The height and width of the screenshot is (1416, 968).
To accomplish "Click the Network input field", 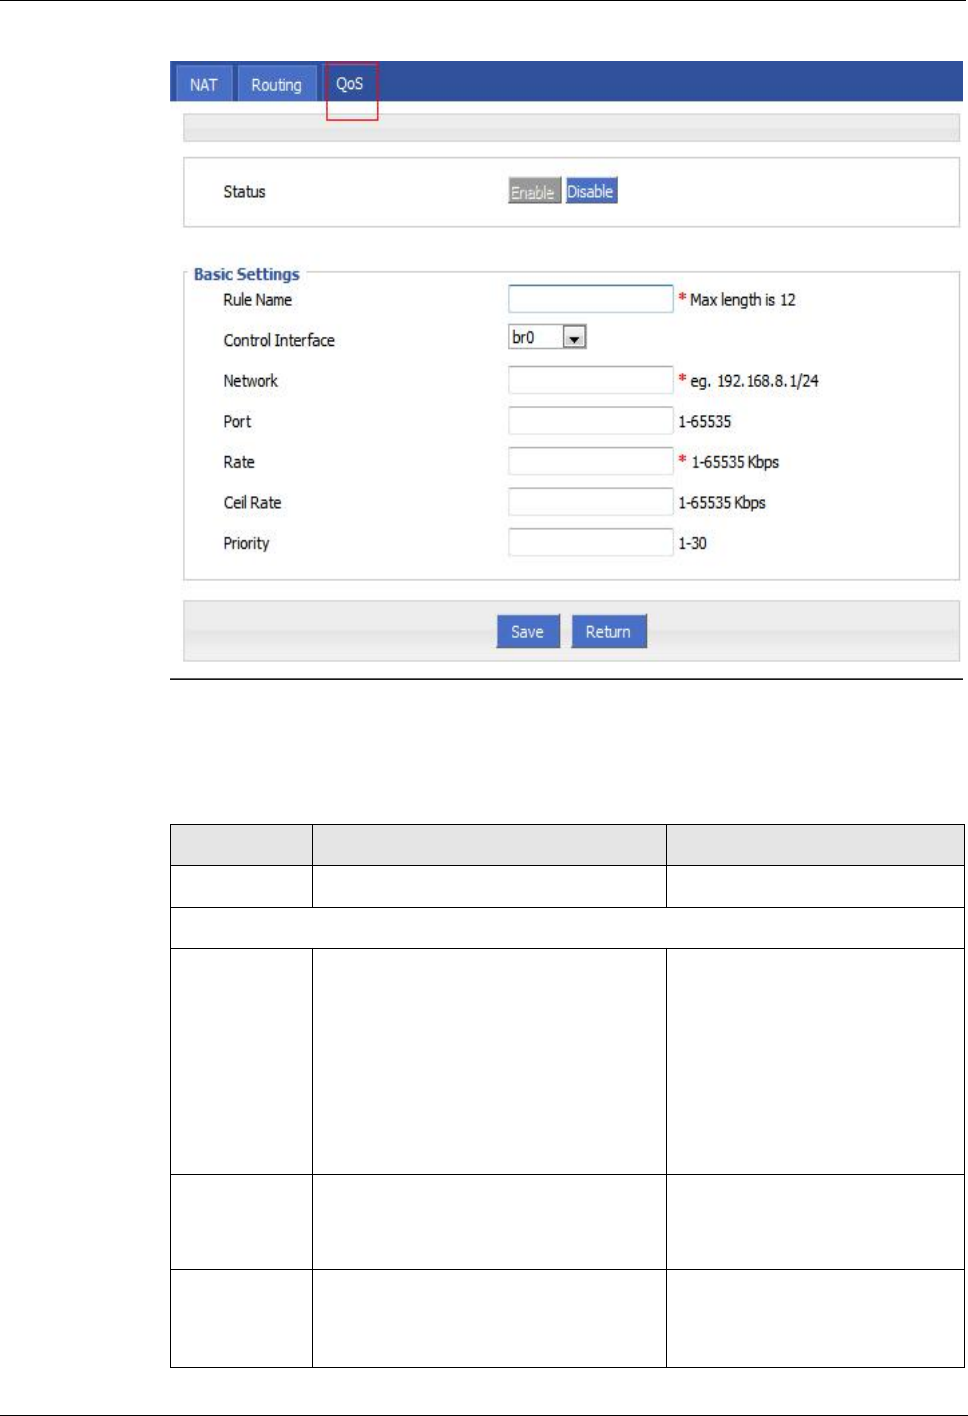I will point(591,380).
